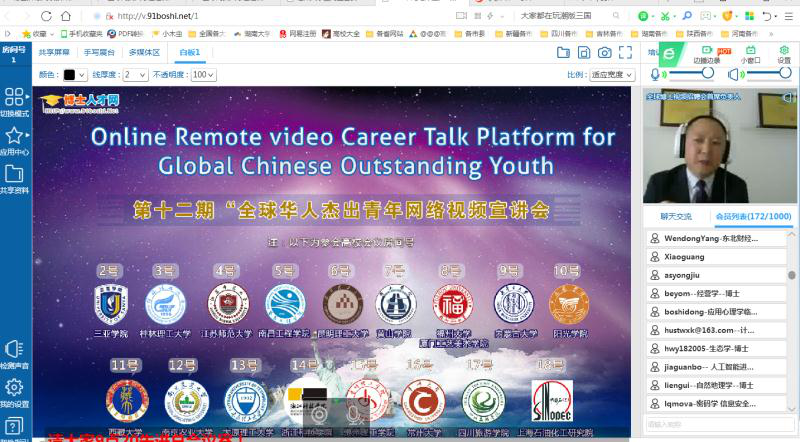800x442 pixels.
Task: Expand the bookmarks overflow chevron
Action: 771,34
